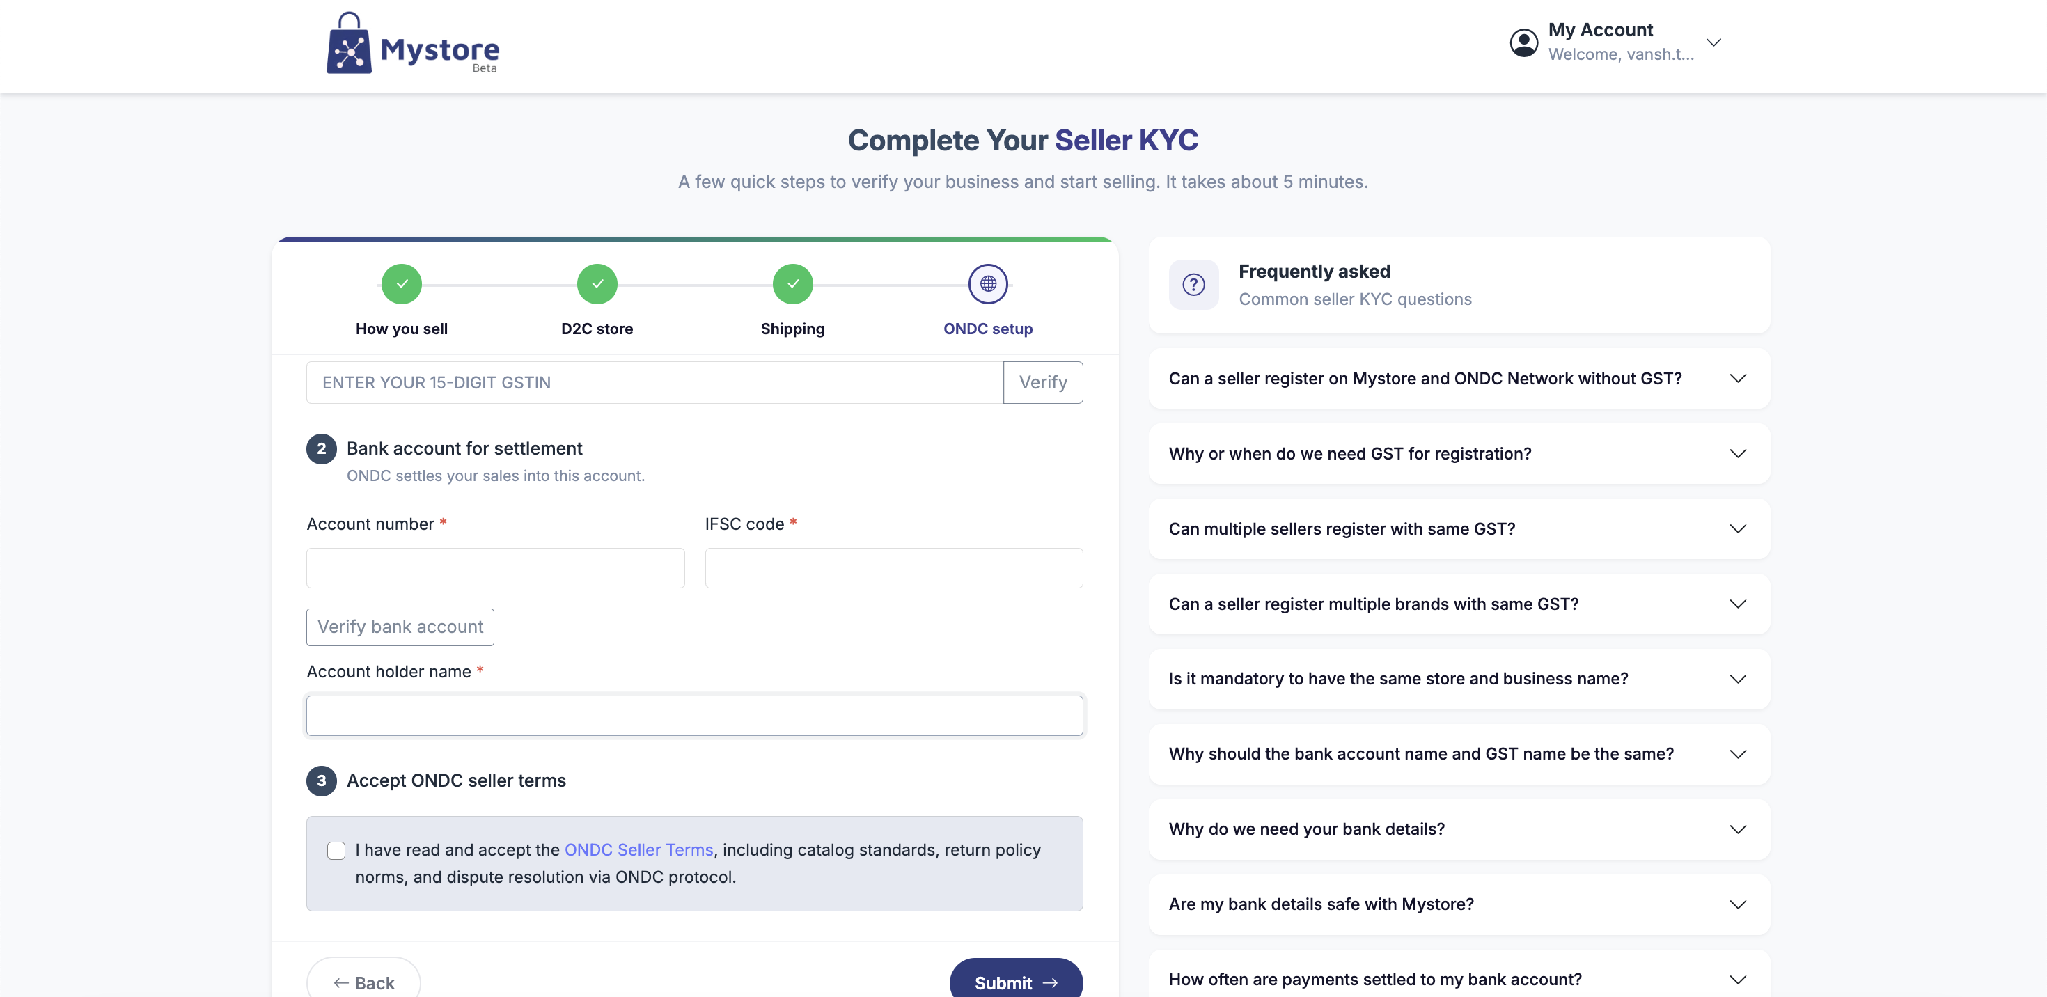Click the 'Welcome, vansh.t...' account text
The height and width of the screenshot is (997, 2047).
[1621, 54]
